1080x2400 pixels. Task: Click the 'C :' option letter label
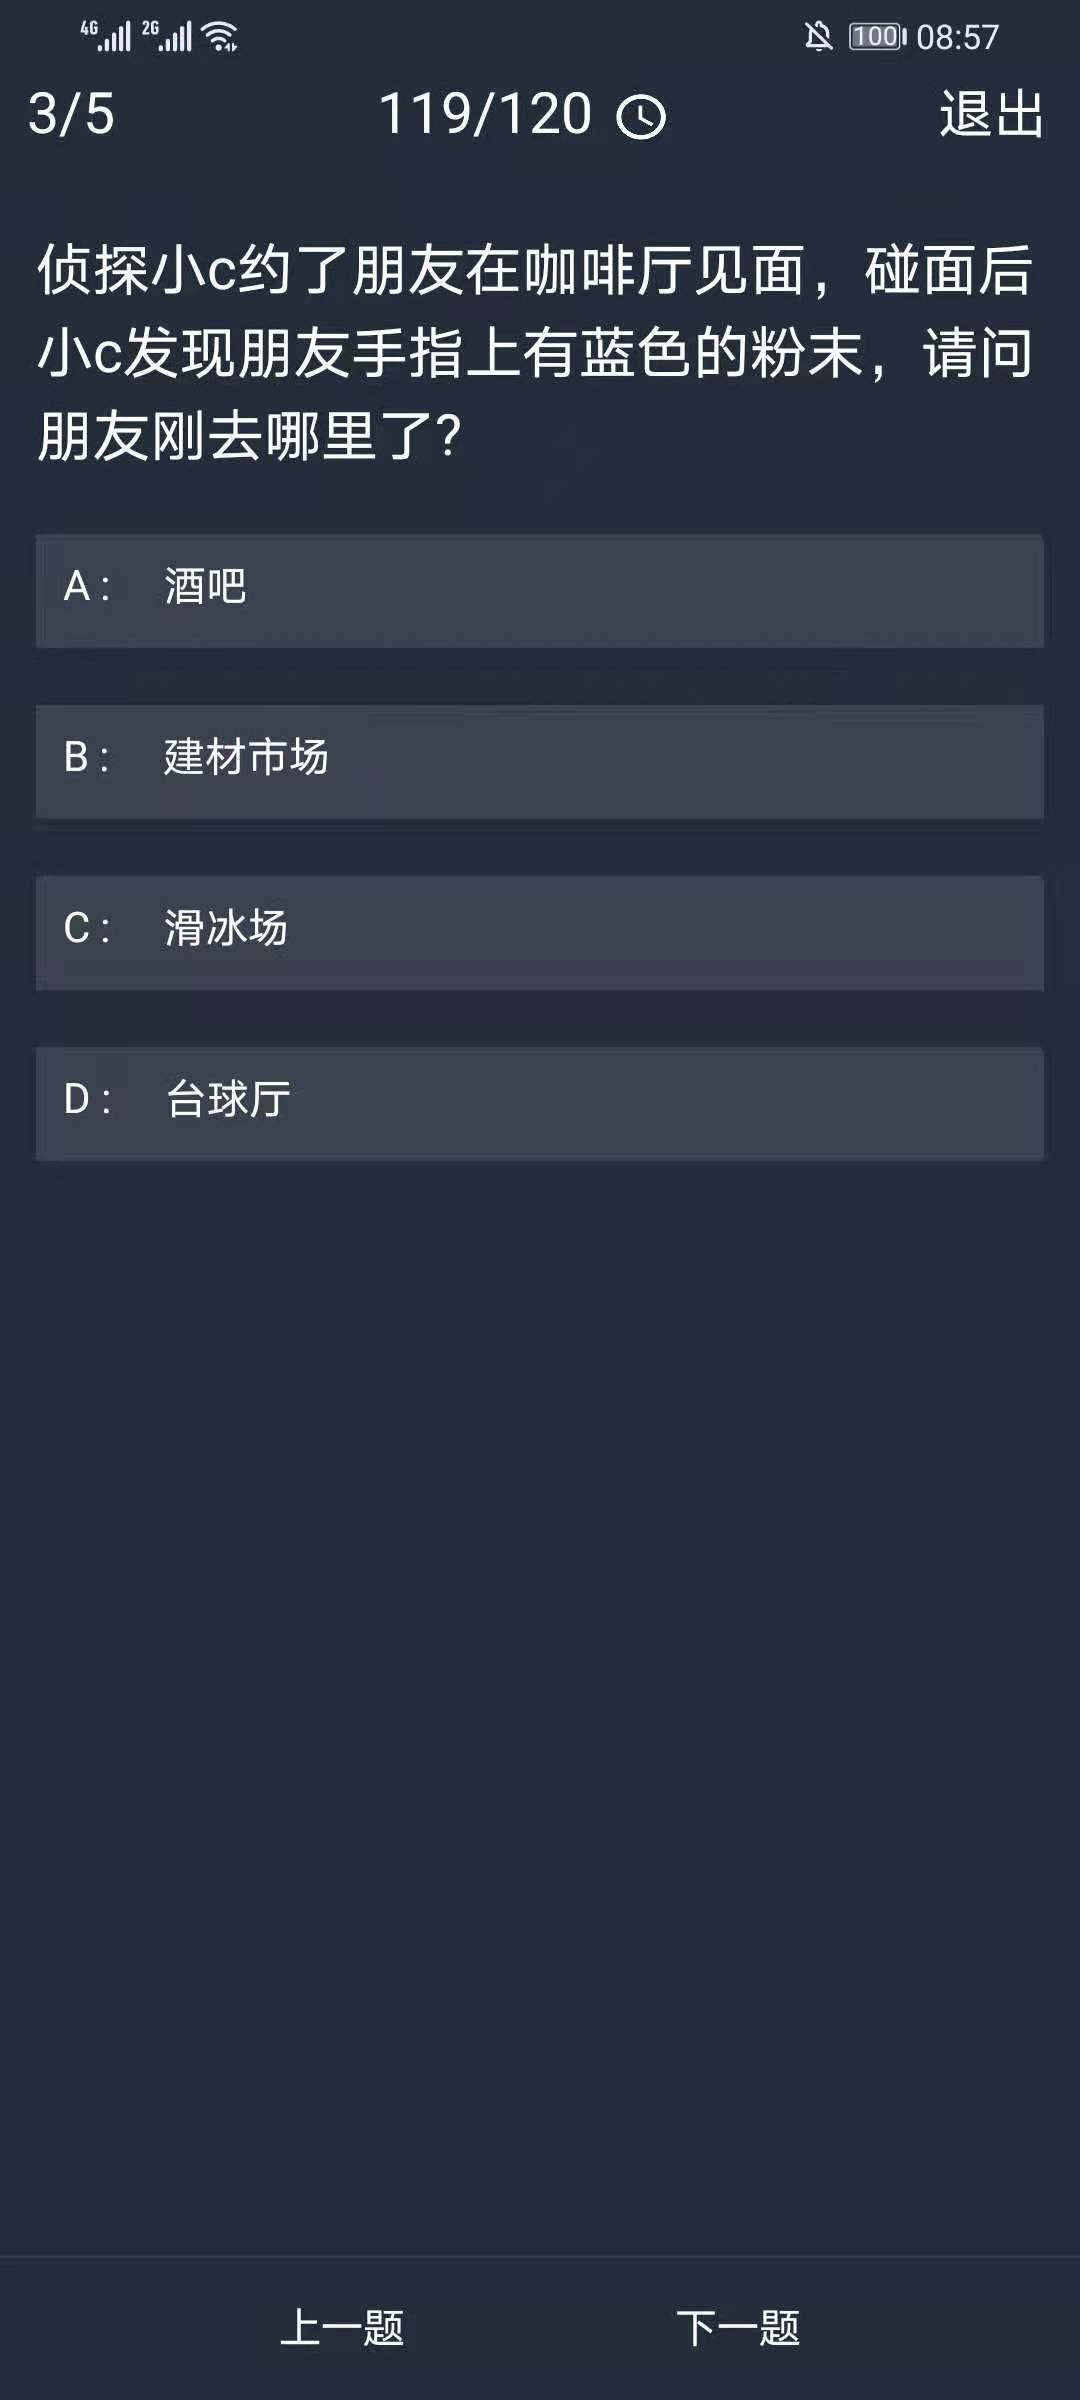tap(86, 929)
